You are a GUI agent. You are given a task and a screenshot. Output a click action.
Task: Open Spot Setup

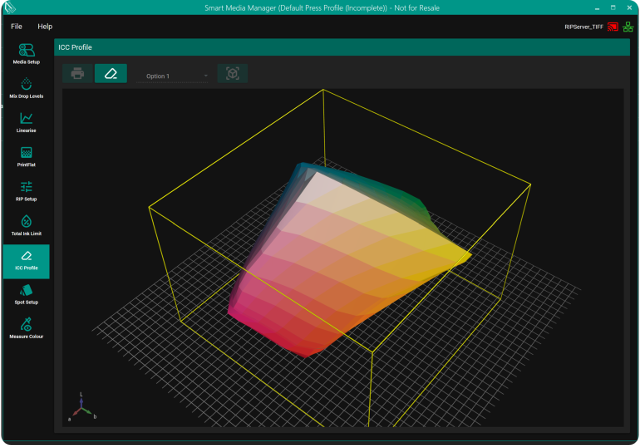[26, 294]
